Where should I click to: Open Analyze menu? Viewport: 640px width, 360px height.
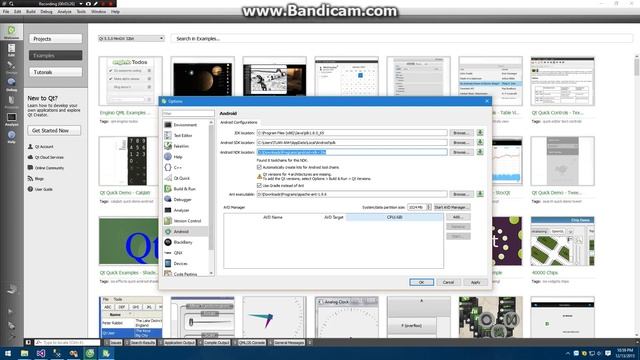point(64,12)
